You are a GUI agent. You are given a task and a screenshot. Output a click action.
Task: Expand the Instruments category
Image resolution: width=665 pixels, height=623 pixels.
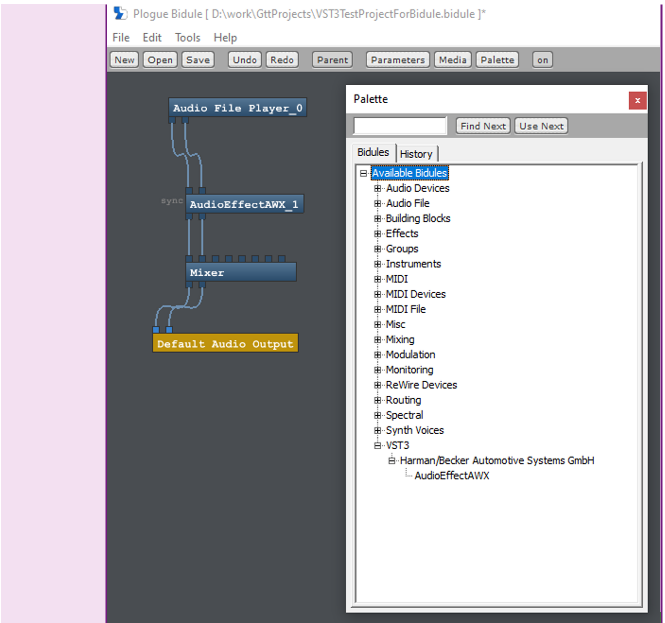[377, 264]
